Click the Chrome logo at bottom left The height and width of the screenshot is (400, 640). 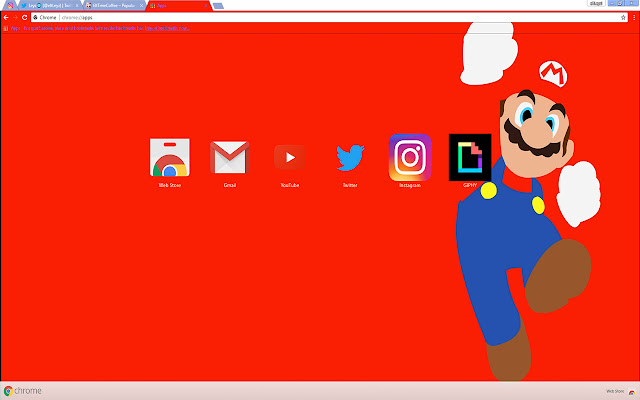point(23,391)
